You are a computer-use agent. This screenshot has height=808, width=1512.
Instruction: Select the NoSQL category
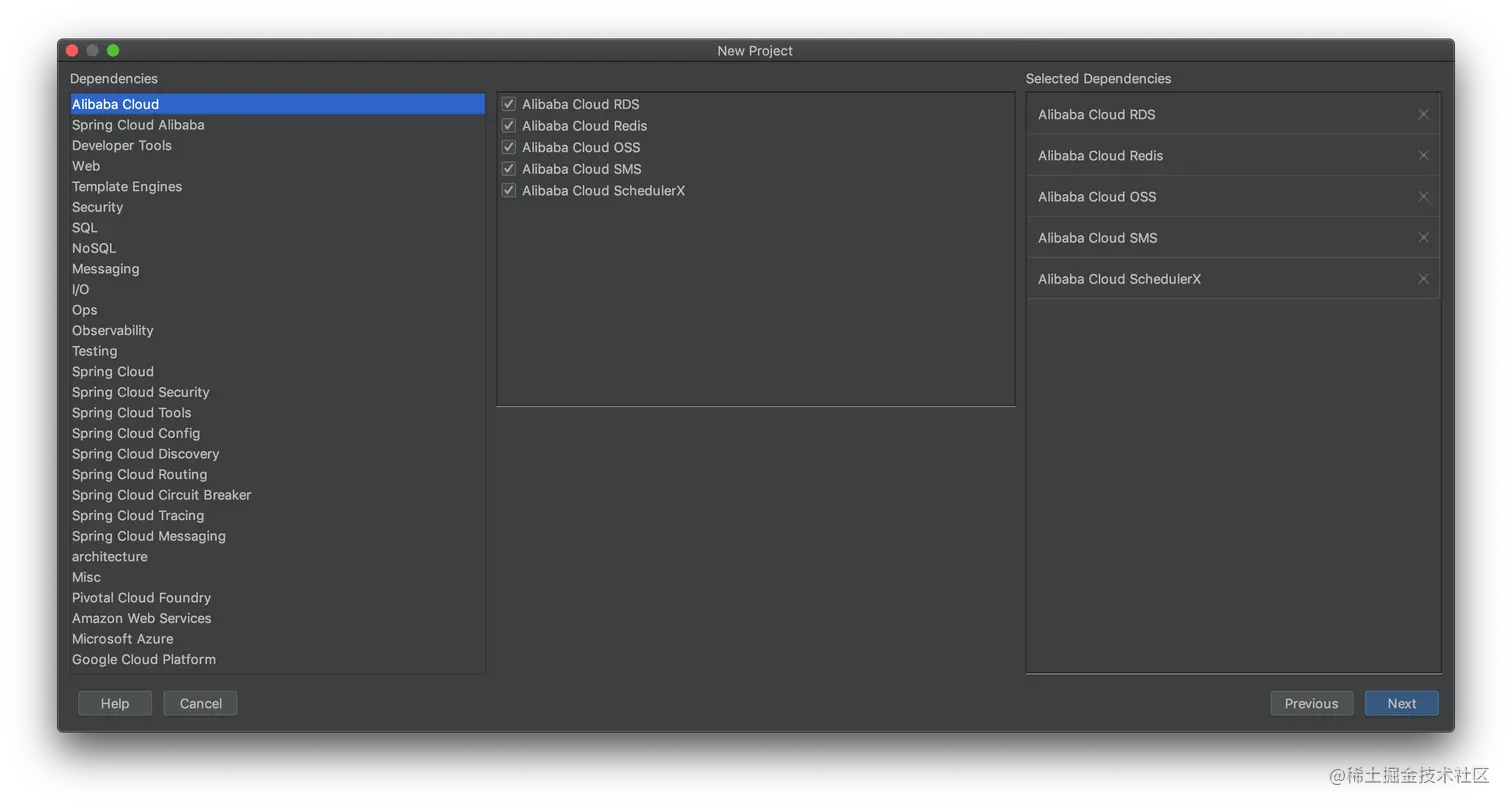tap(277, 248)
